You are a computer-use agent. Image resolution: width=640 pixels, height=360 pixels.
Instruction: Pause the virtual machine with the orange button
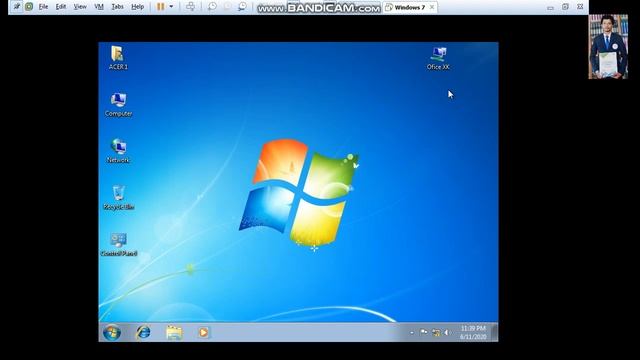(x=160, y=7)
